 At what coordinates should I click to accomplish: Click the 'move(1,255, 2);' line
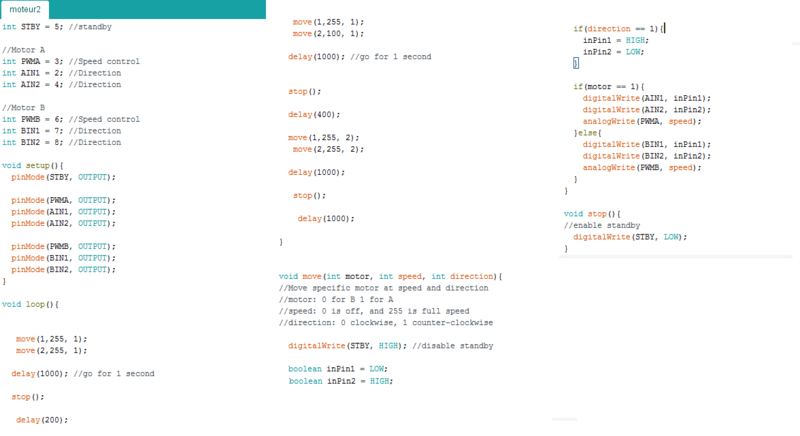click(x=323, y=138)
